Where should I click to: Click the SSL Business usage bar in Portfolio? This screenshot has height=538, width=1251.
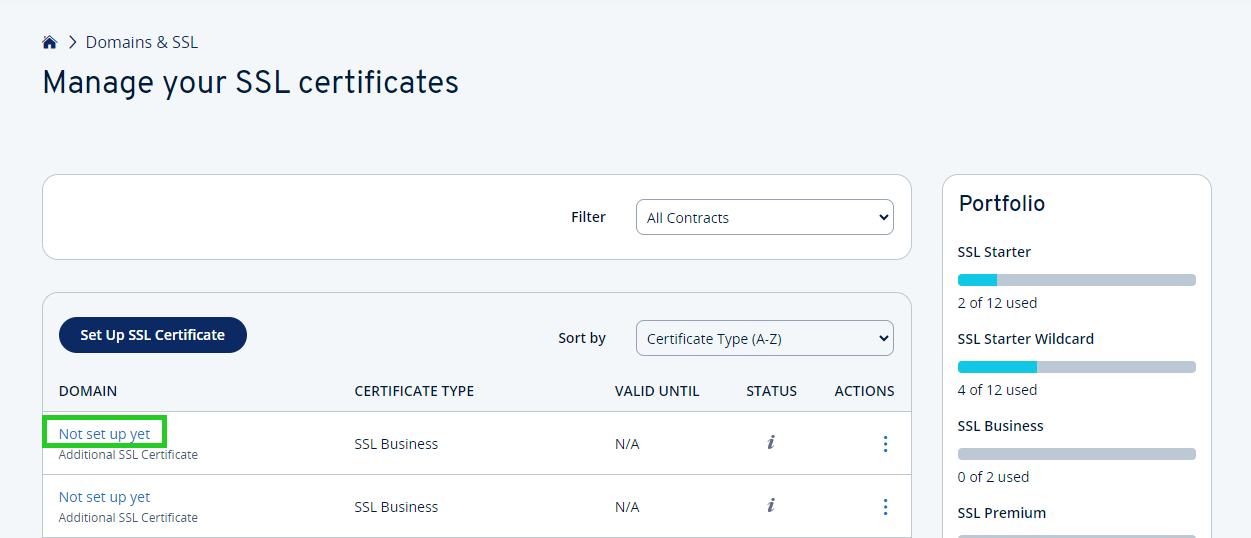[x=1076, y=454]
